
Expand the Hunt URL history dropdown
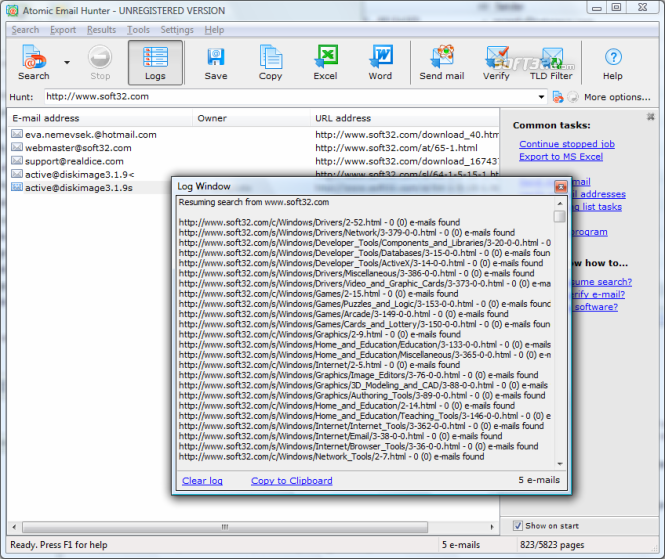(541, 97)
